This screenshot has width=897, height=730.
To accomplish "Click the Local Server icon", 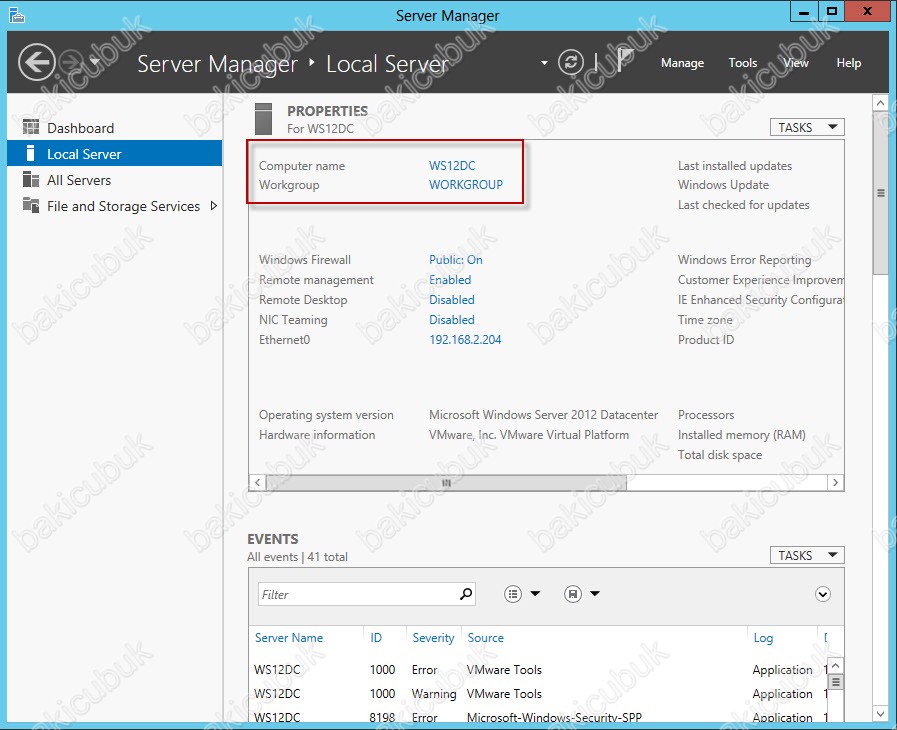I will tap(30, 153).
